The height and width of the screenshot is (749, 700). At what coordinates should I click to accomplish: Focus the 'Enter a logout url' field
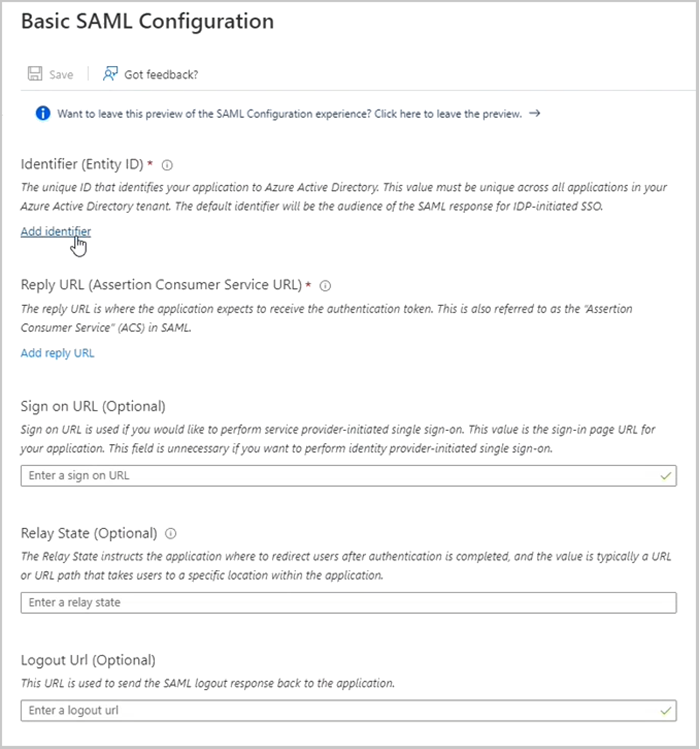click(340, 711)
